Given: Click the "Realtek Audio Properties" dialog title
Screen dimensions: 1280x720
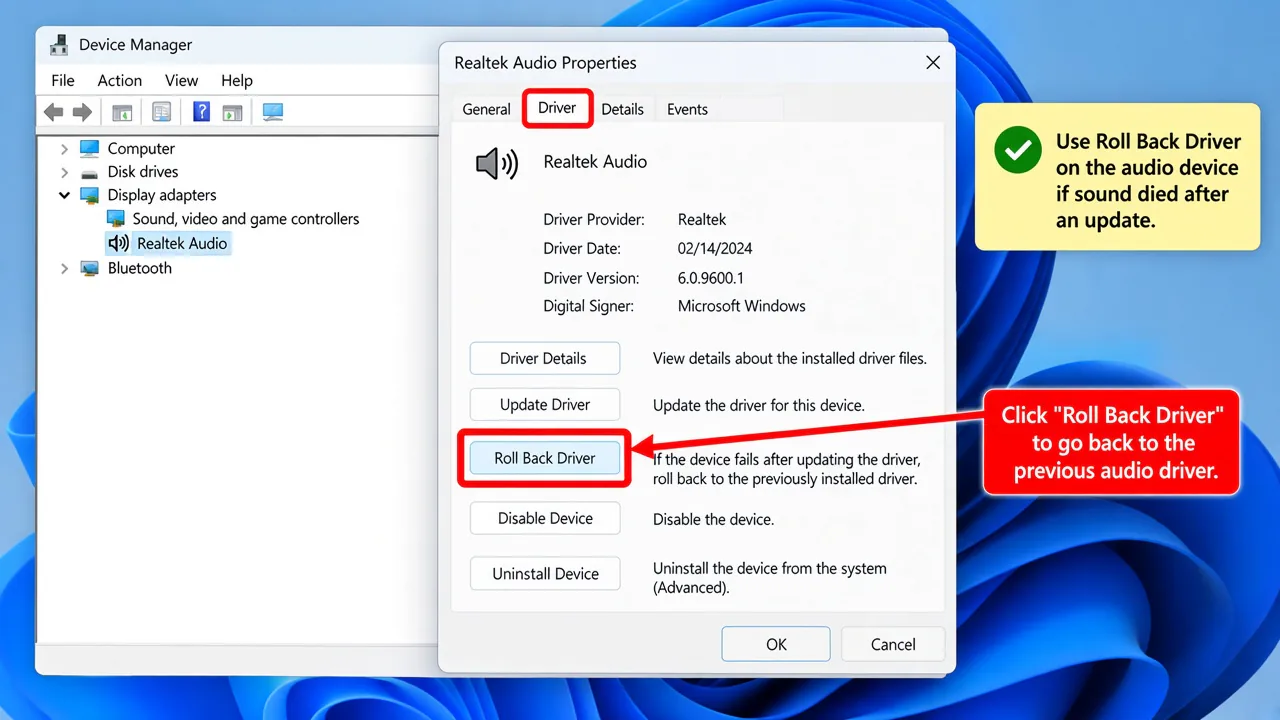Looking at the screenshot, I should (545, 62).
